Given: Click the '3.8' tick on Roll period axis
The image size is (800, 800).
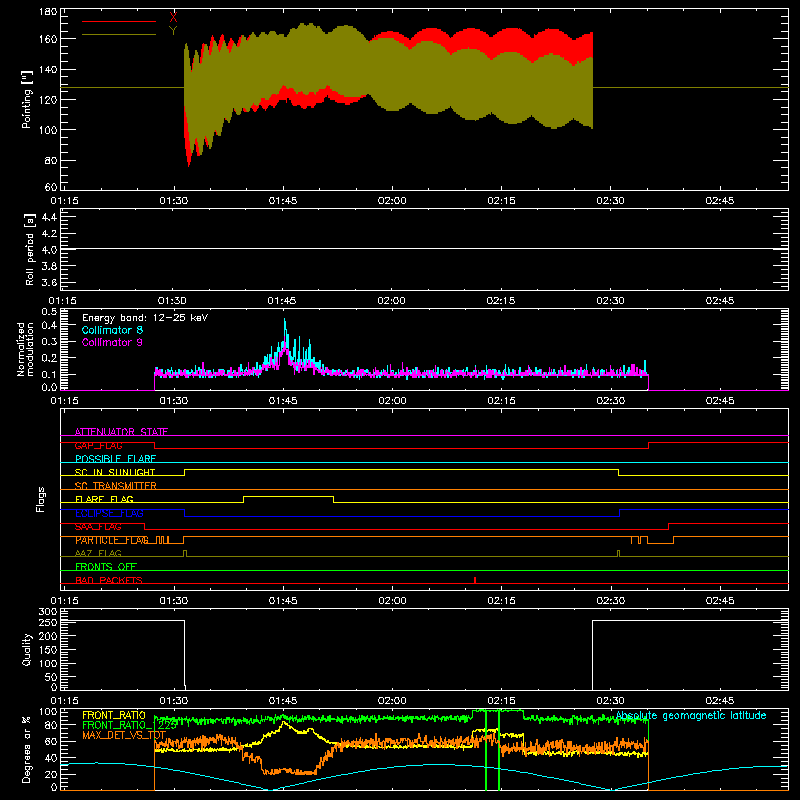Looking at the screenshot, I should pos(49,266).
